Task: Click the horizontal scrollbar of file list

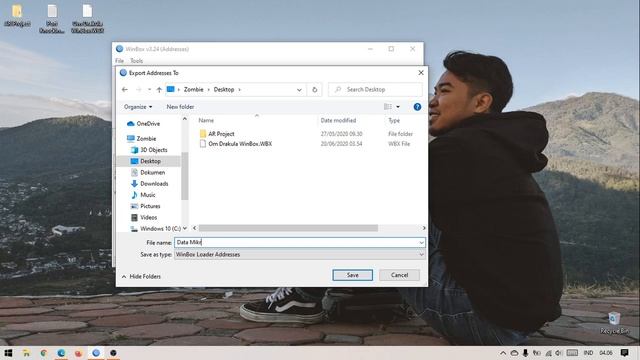Action: coord(288,228)
